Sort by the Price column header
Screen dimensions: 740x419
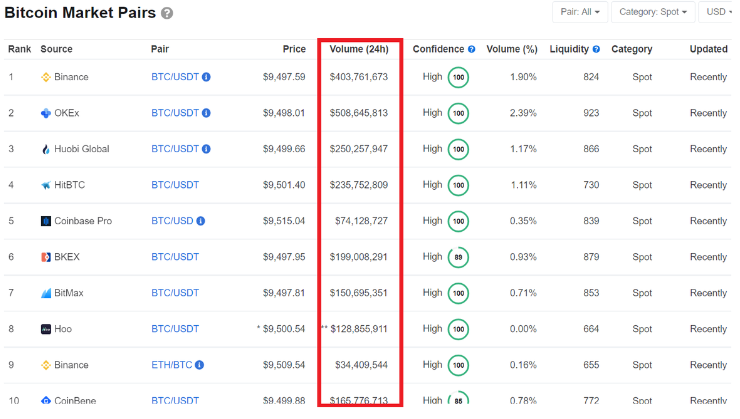(294, 49)
